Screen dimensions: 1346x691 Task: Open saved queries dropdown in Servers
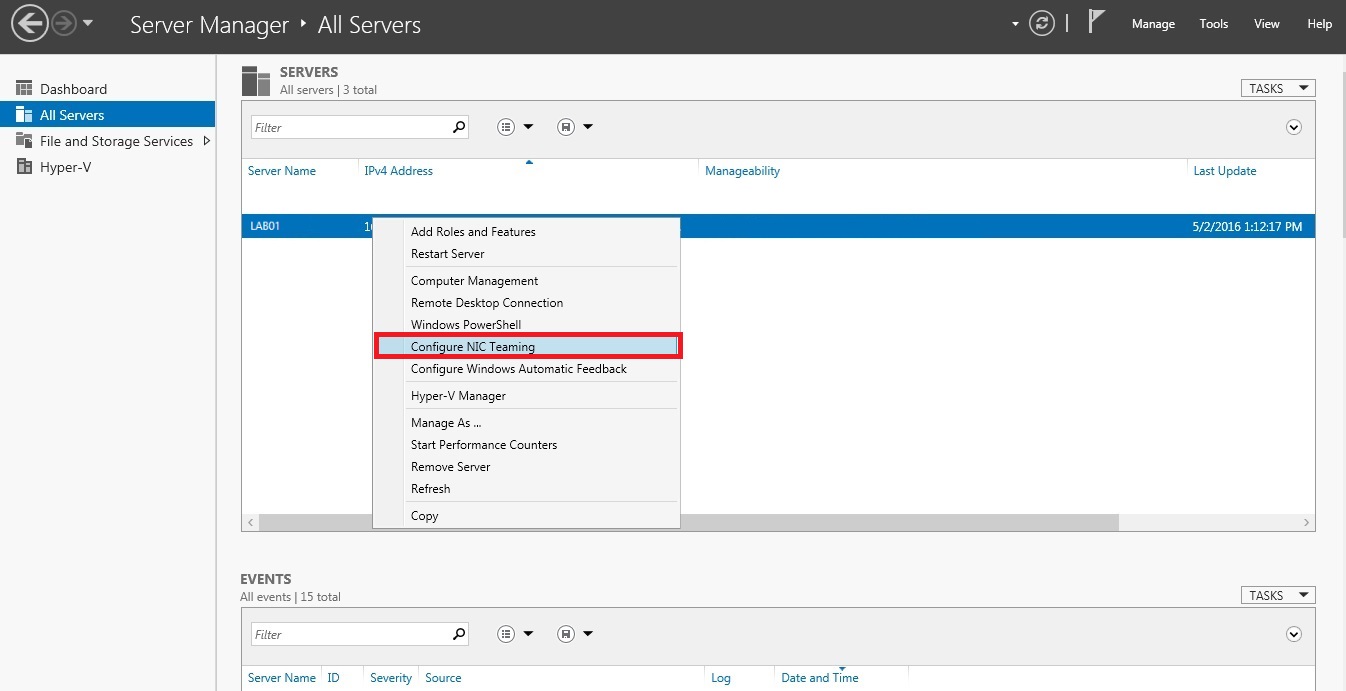575,127
